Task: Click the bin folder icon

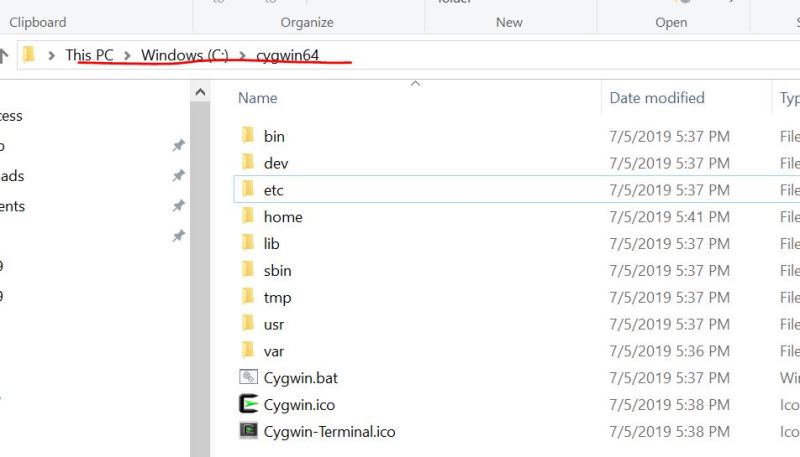Action: (x=248, y=136)
